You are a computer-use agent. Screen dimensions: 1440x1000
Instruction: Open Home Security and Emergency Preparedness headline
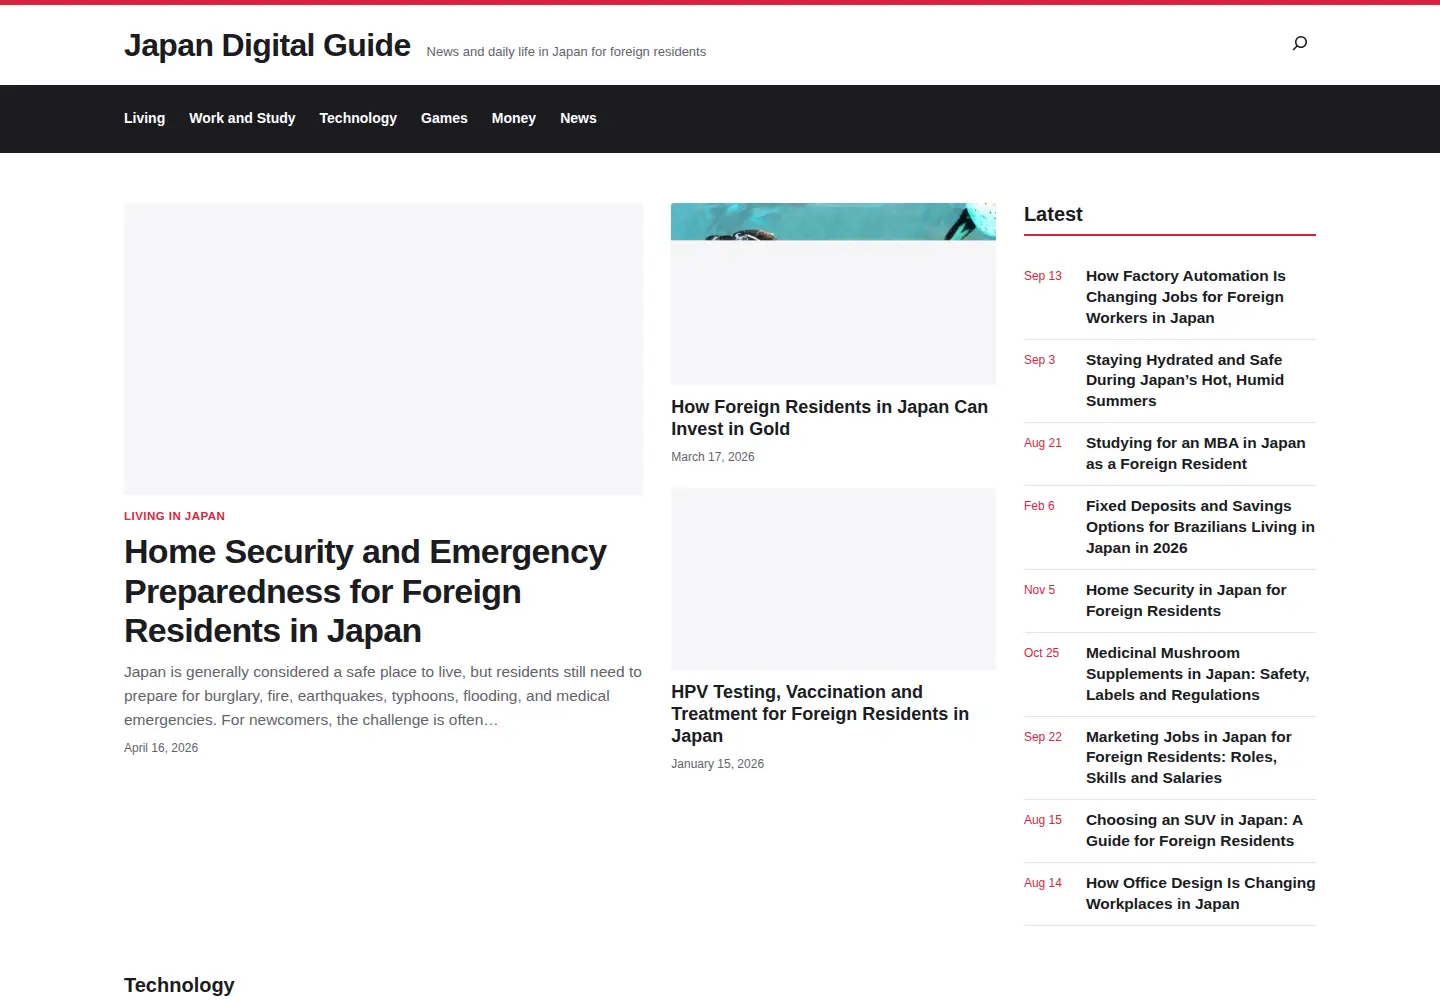click(x=365, y=591)
